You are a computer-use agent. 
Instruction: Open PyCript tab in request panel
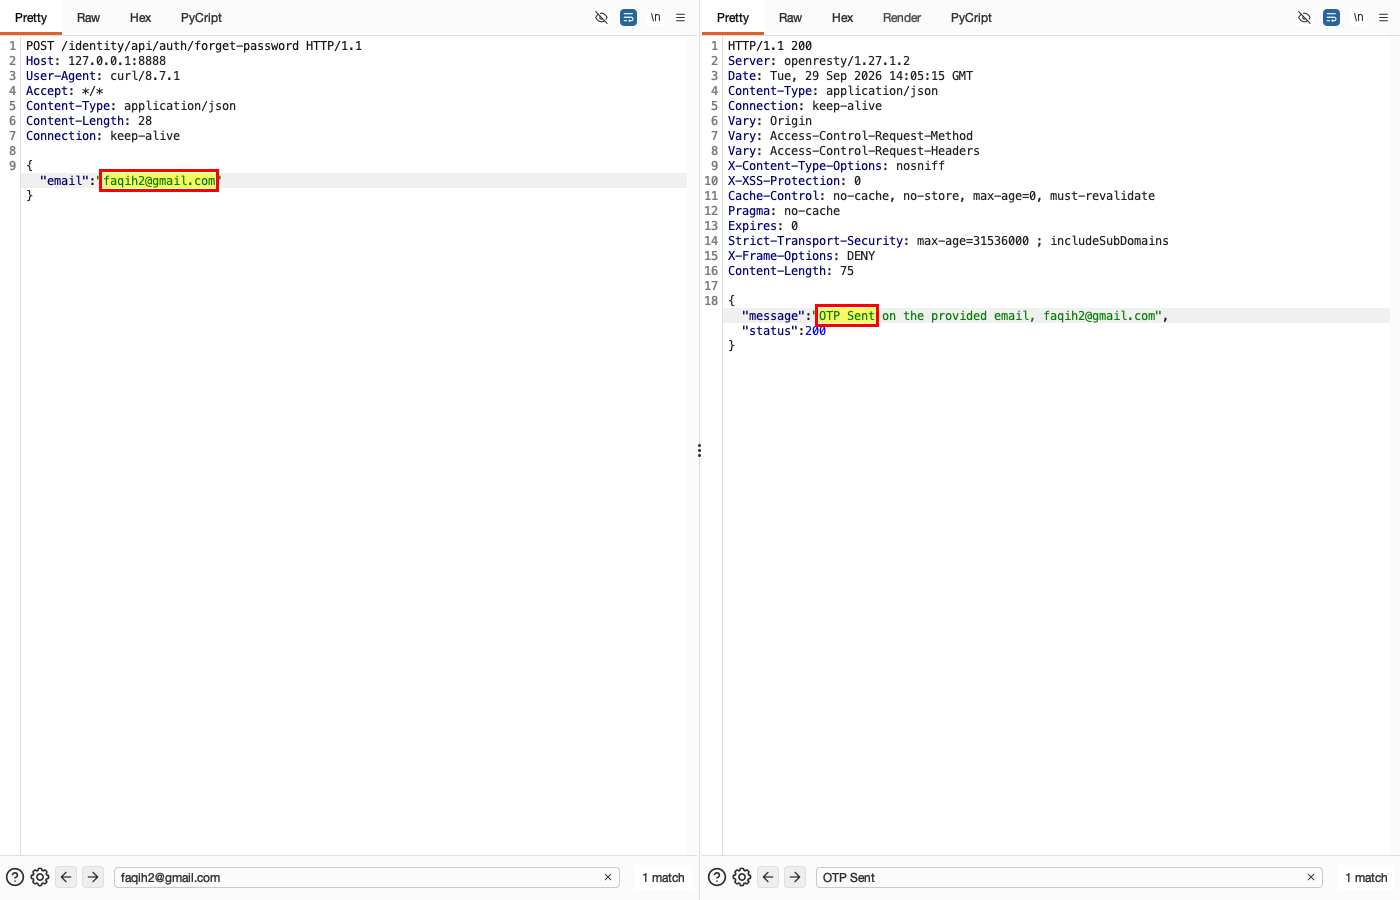coord(201,18)
